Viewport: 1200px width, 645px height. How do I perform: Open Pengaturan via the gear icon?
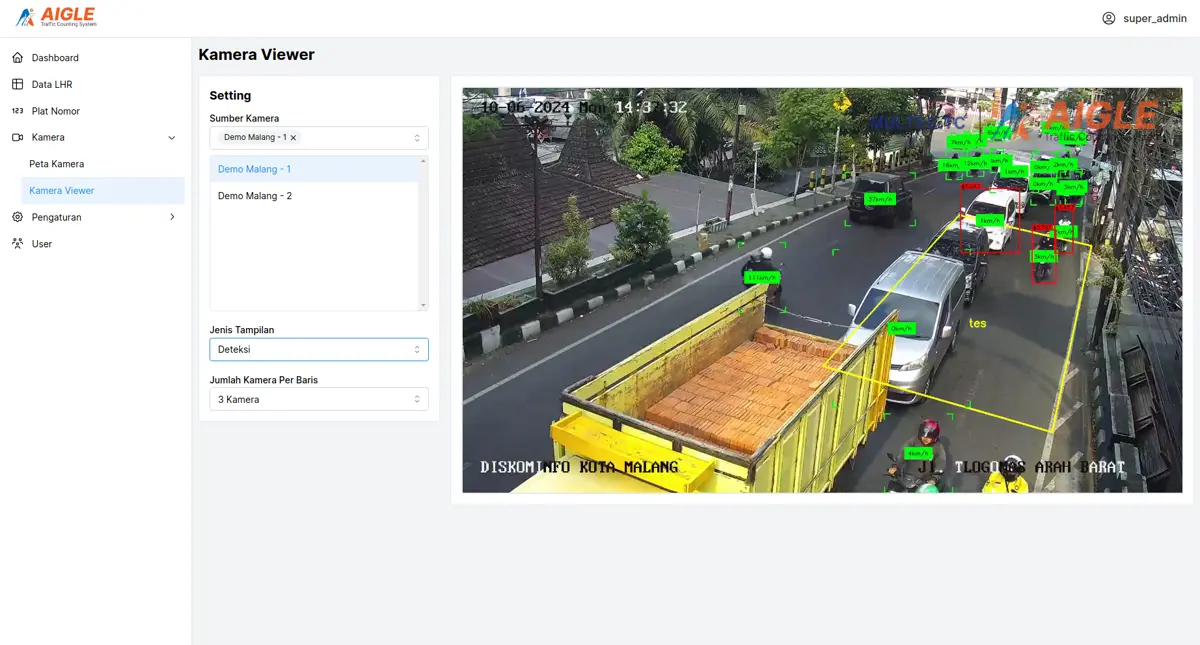click(x=17, y=217)
